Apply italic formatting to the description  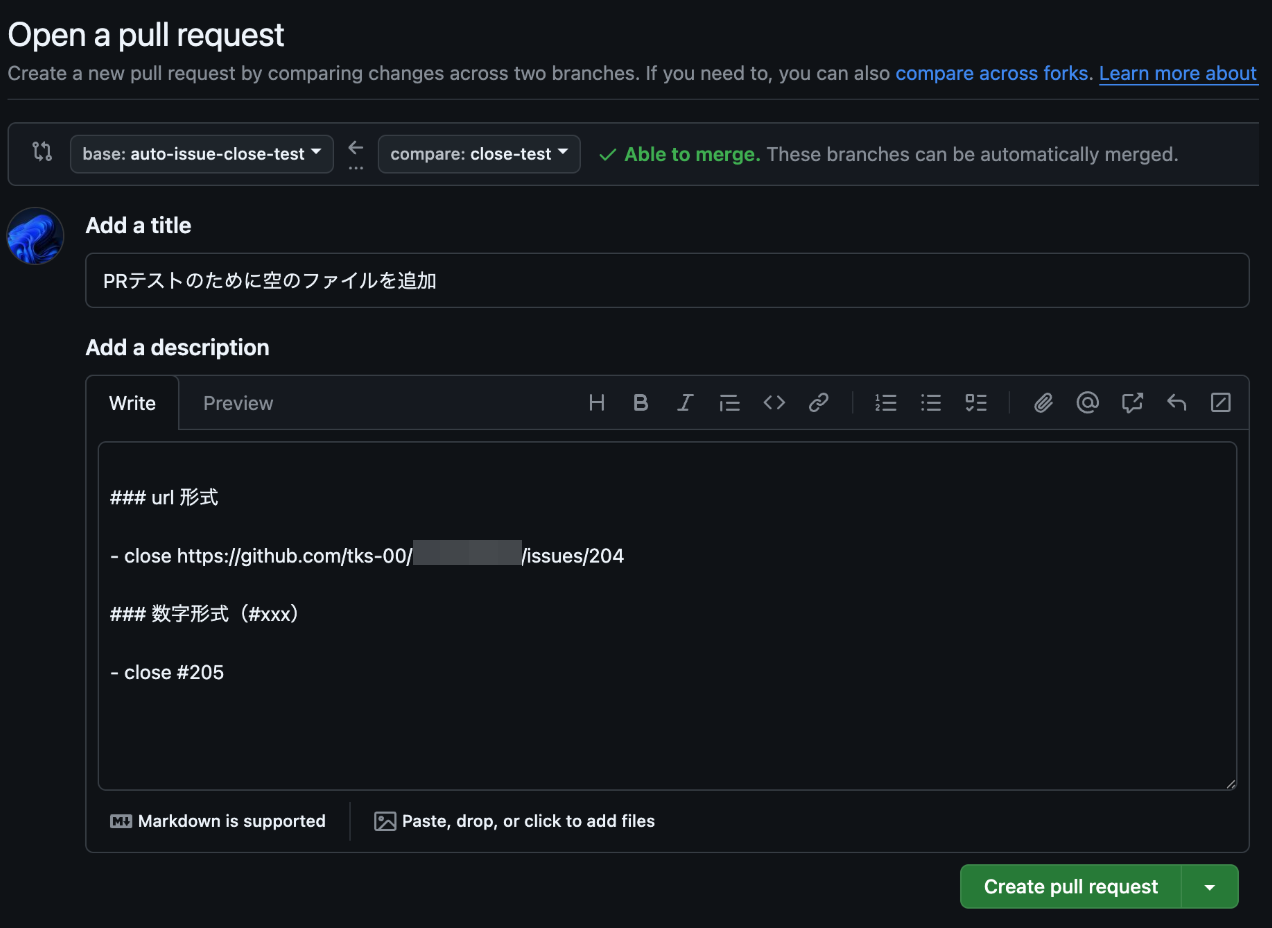coord(685,402)
